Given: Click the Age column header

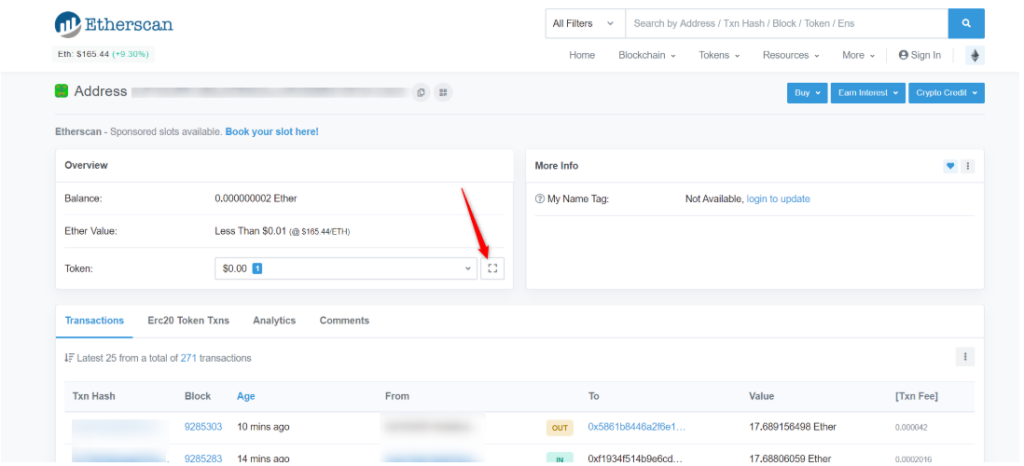Looking at the screenshot, I should [x=246, y=396].
